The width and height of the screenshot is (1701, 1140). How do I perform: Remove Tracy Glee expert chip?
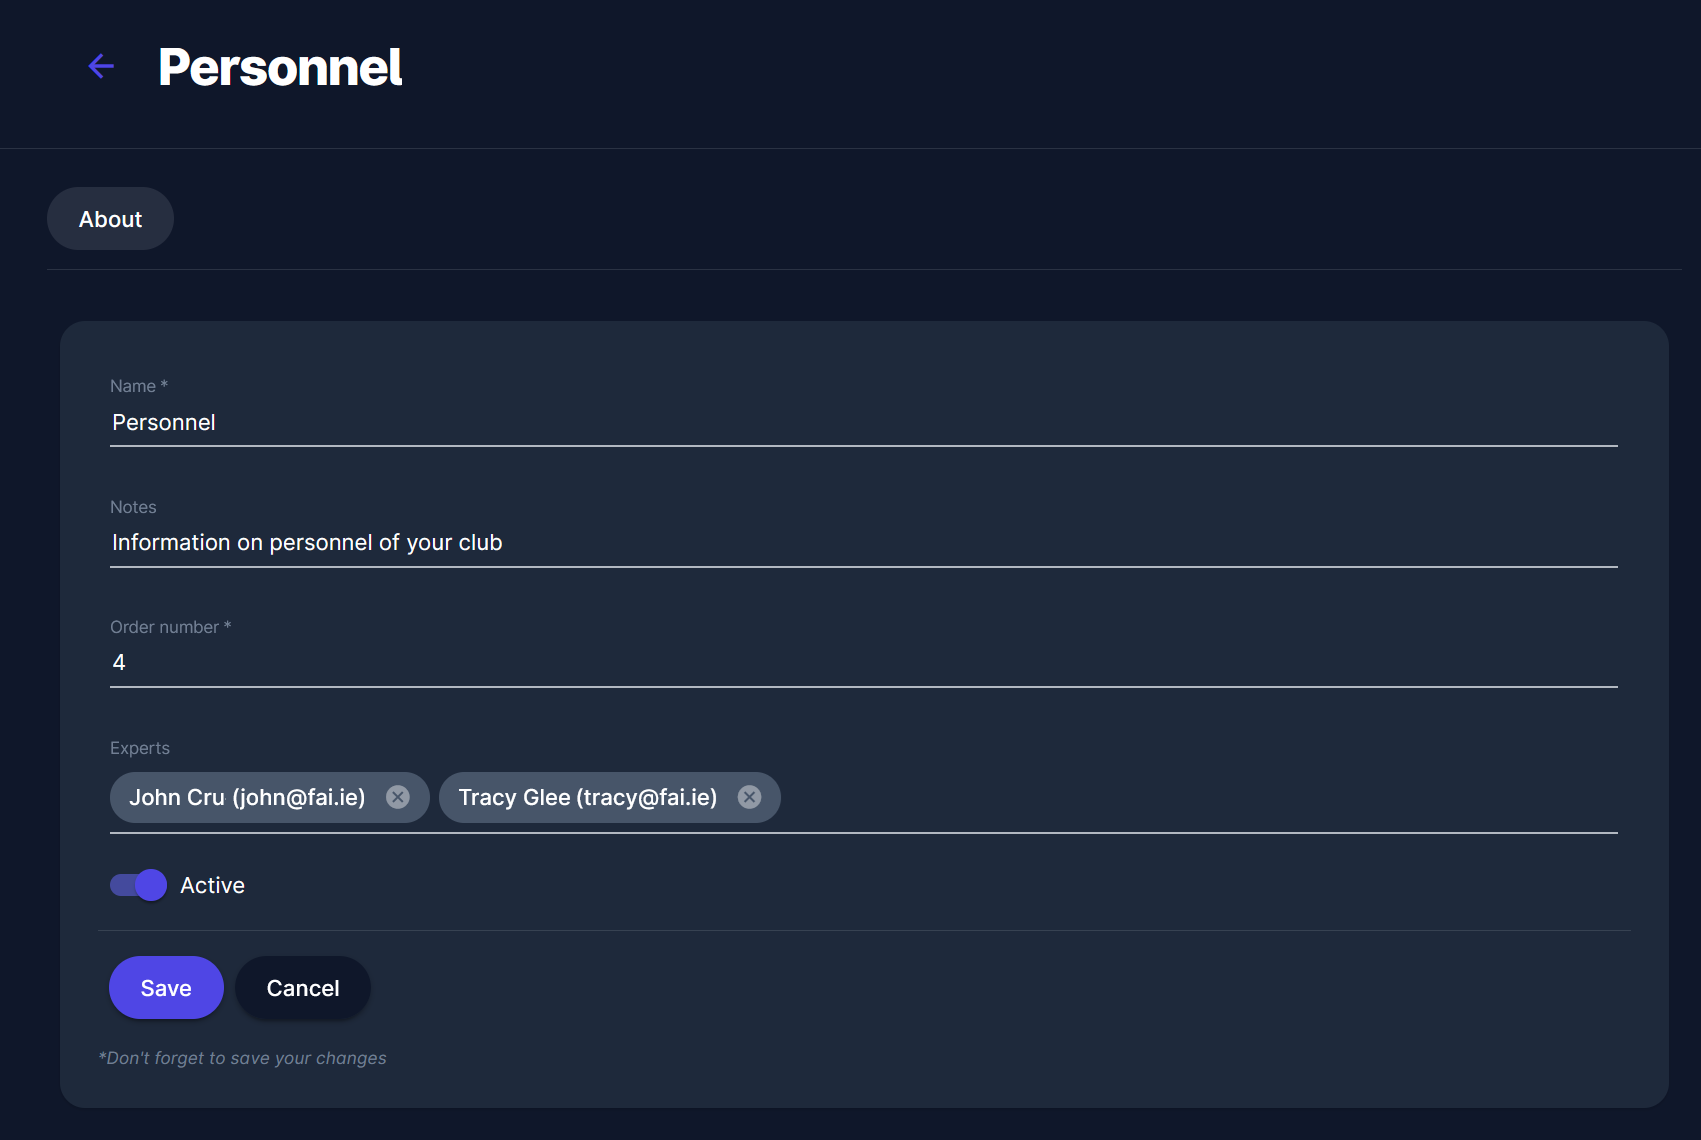point(749,797)
